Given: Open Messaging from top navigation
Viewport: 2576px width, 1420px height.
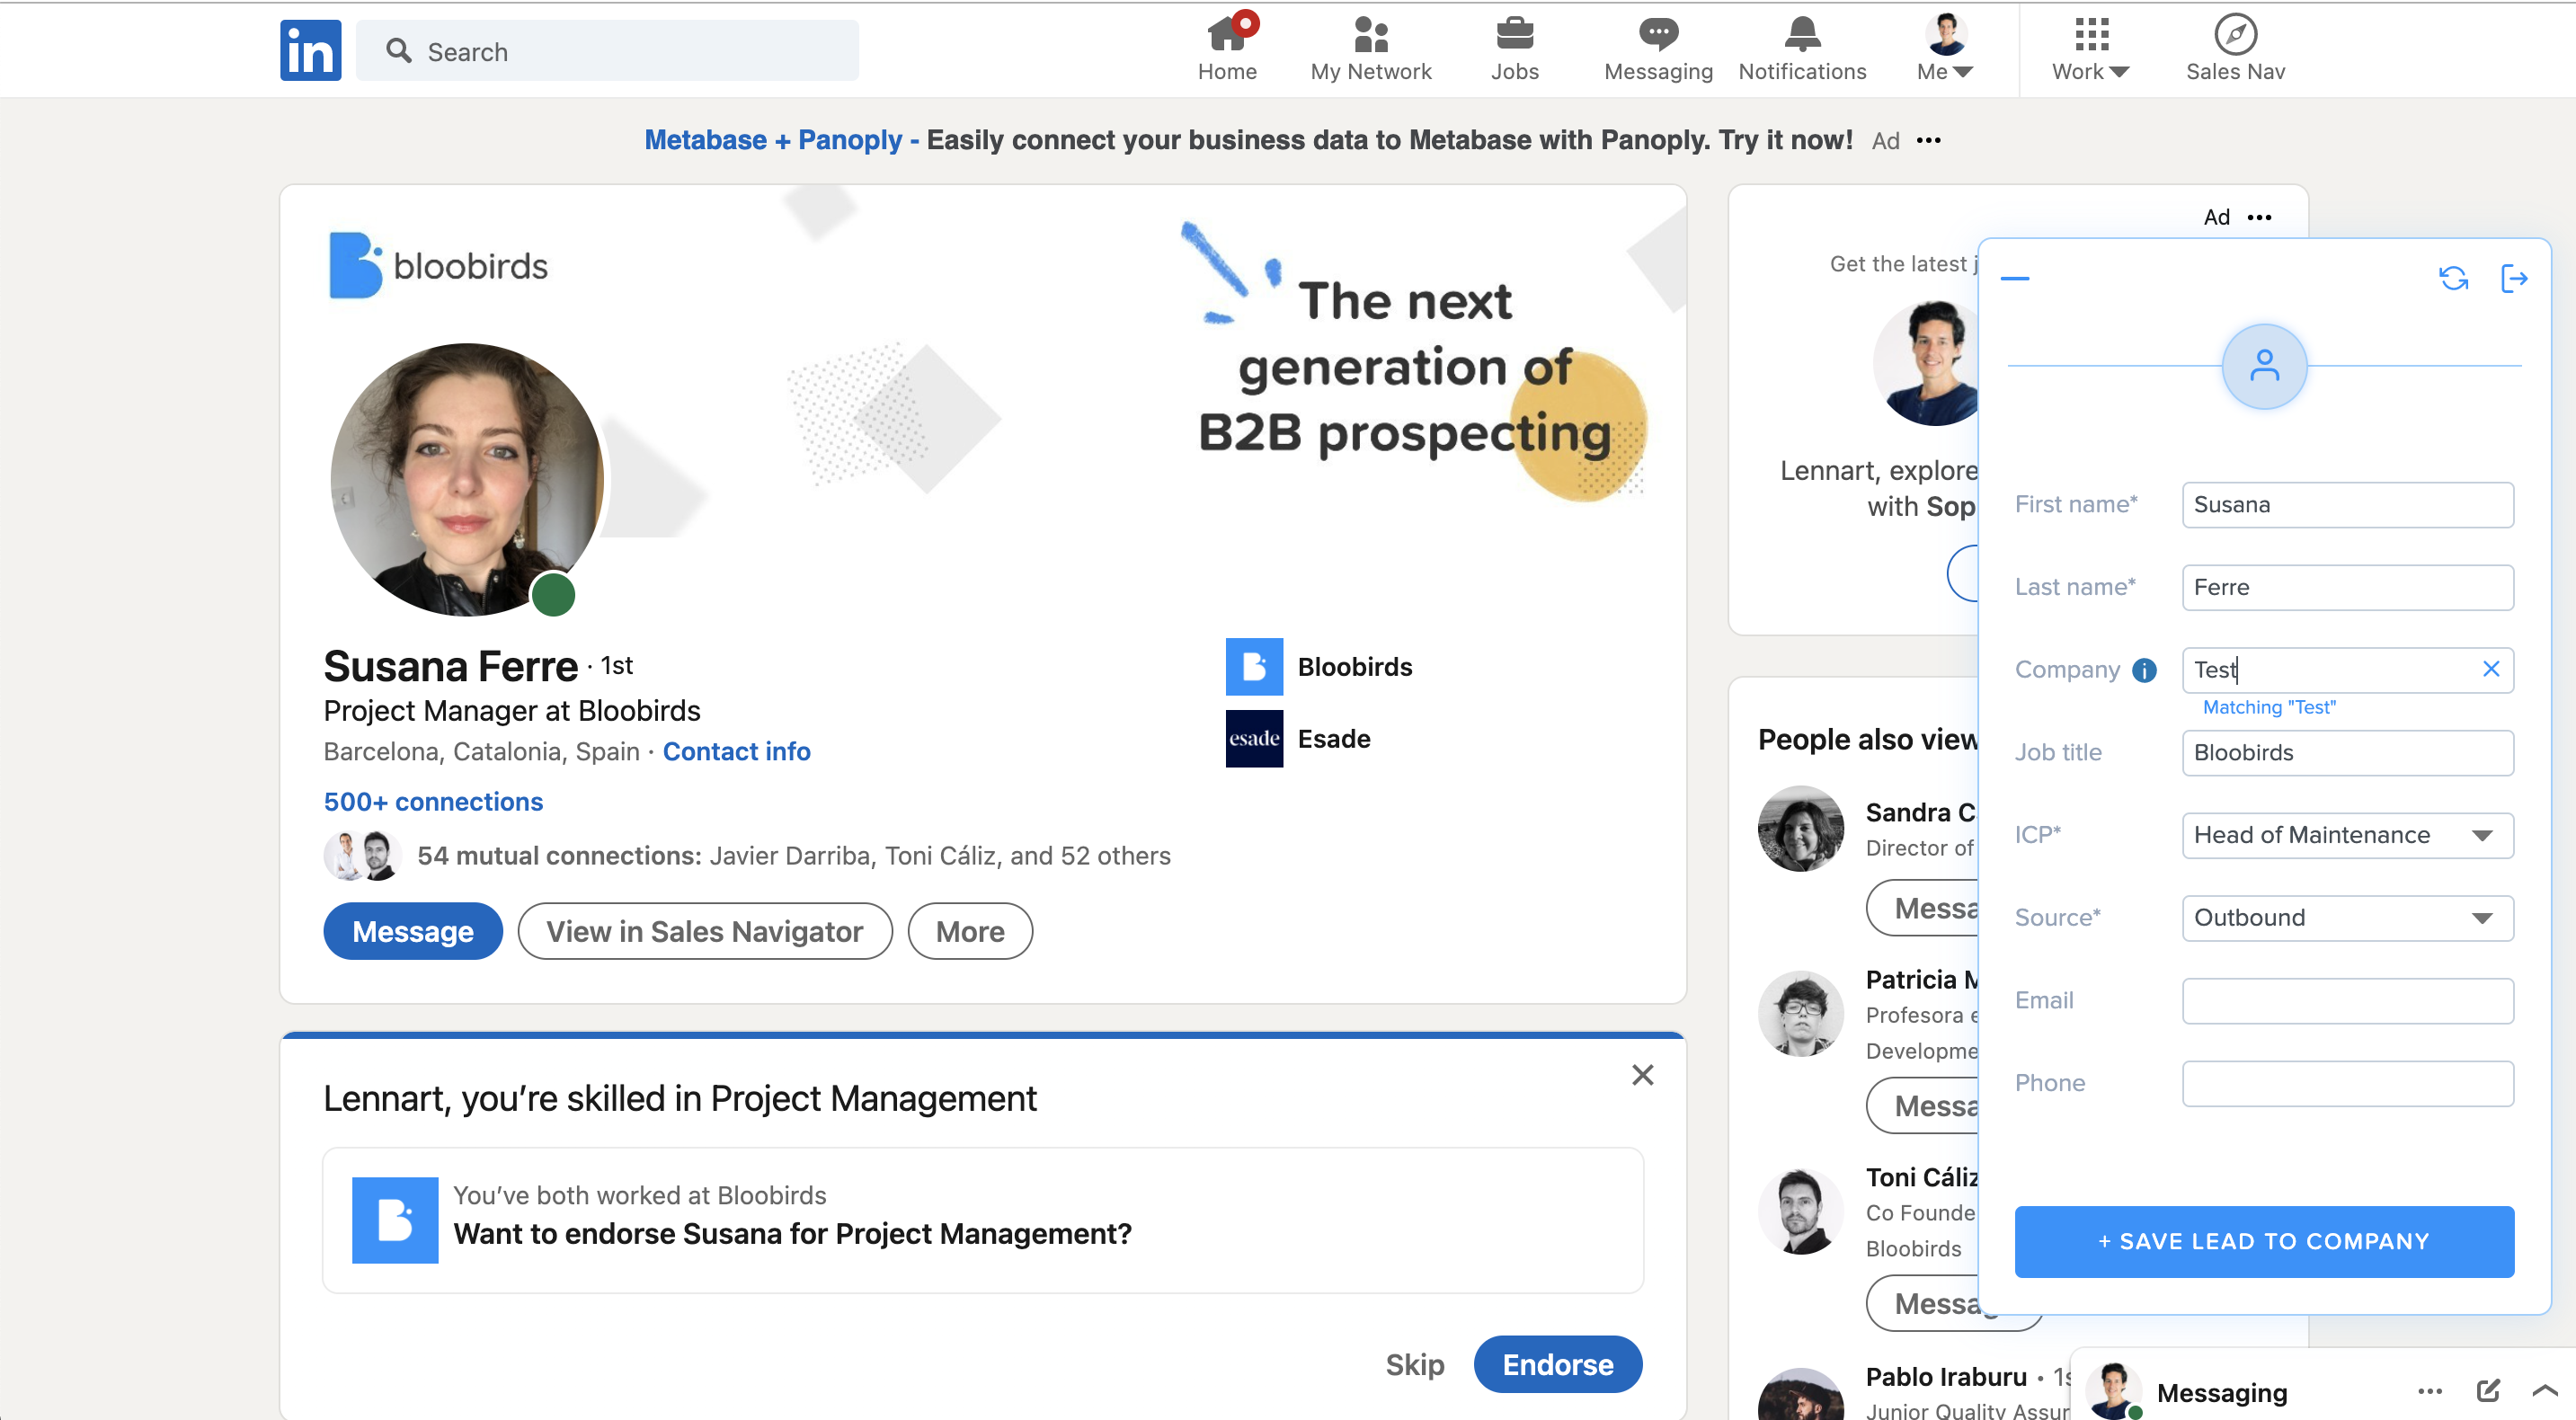Looking at the screenshot, I should 1657,49.
